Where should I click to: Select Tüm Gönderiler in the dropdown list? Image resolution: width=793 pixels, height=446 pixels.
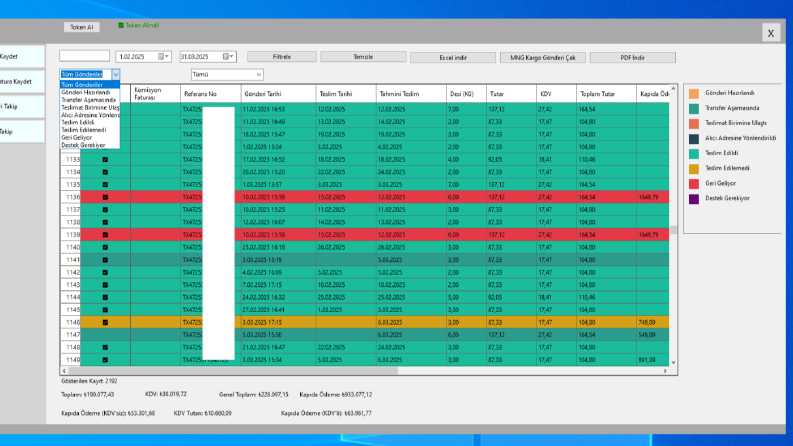[x=90, y=85]
